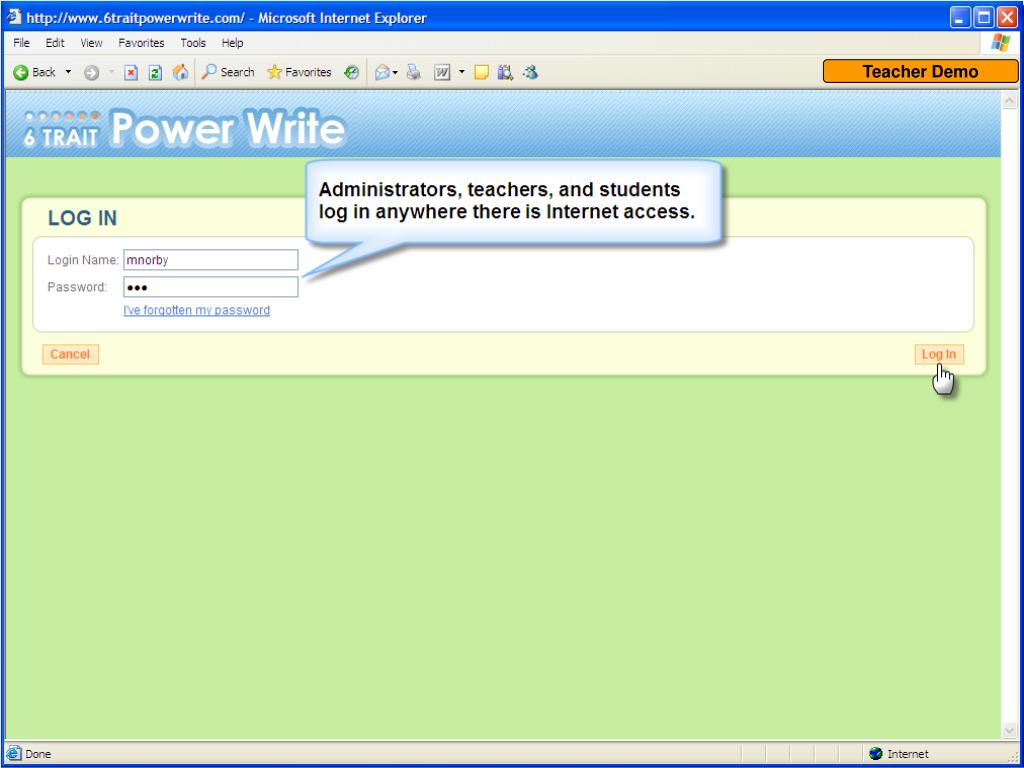This screenshot has height=768, width=1024.
Task: Open the Favorites pane from toolbar
Action: [x=299, y=72]
